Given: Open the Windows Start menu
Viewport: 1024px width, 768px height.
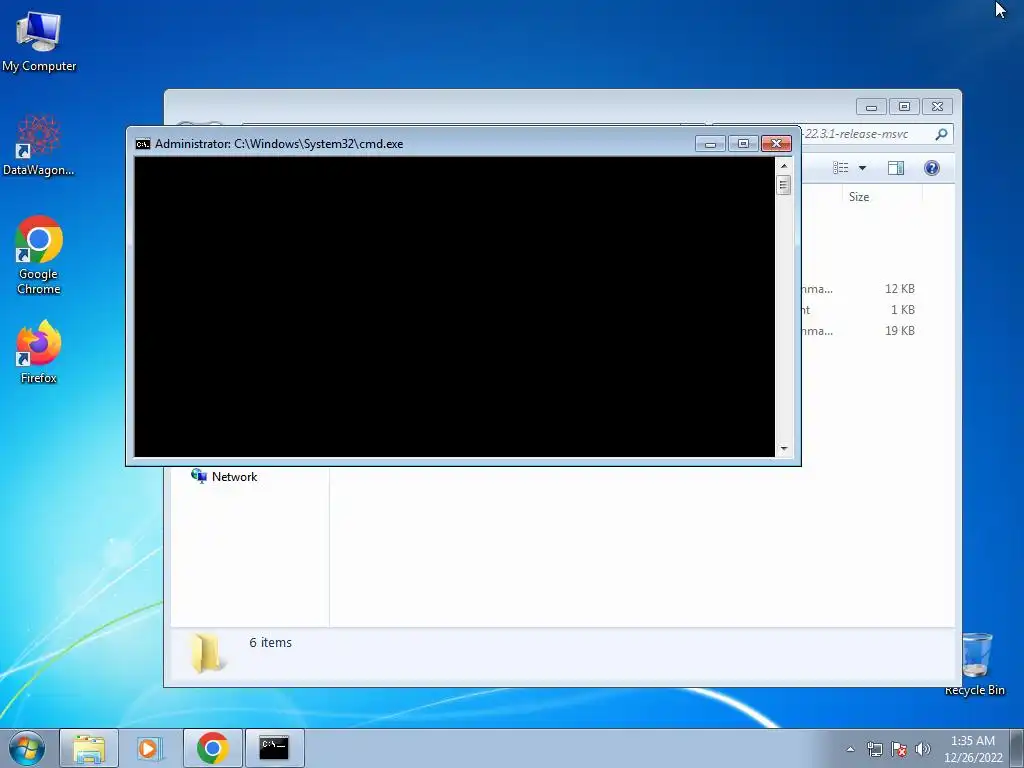Looking at the screenshot, I should point(27,748).
